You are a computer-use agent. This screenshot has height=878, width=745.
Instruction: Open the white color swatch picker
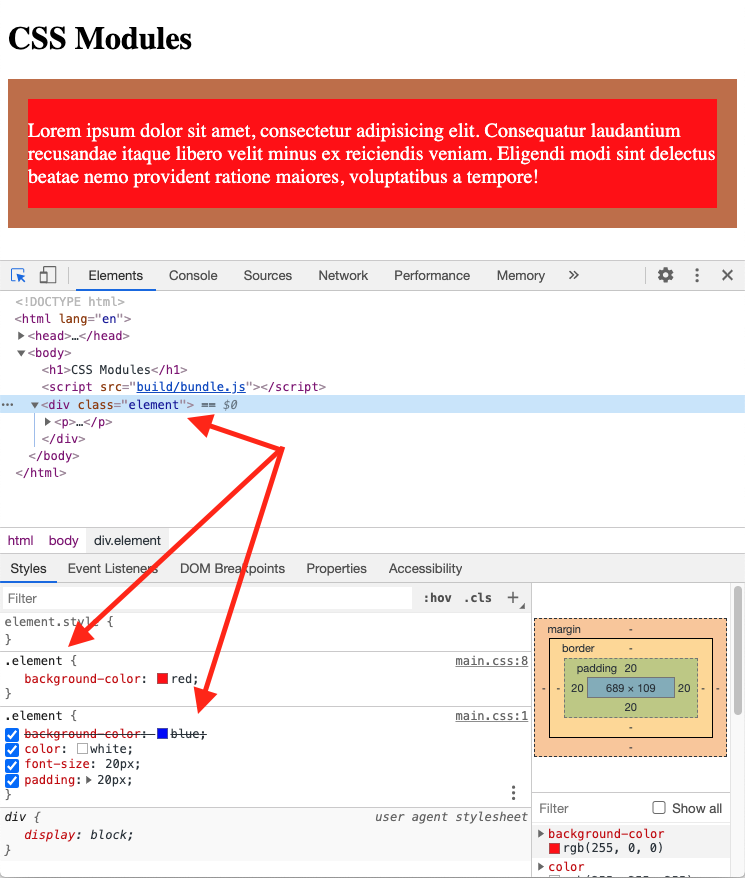(82, 749)
